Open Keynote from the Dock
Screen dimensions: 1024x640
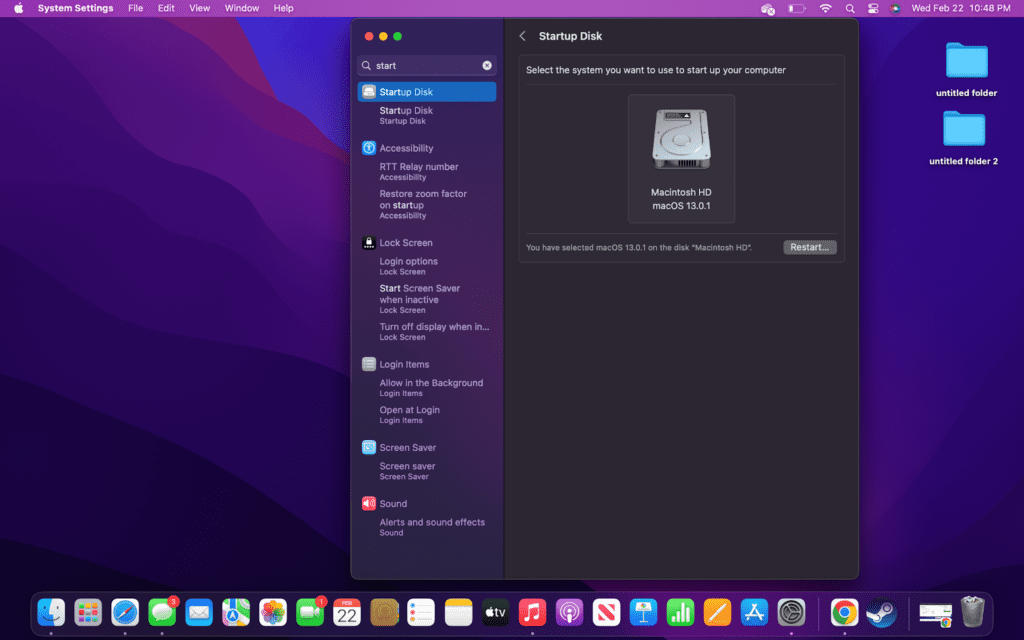click(643, 613)
